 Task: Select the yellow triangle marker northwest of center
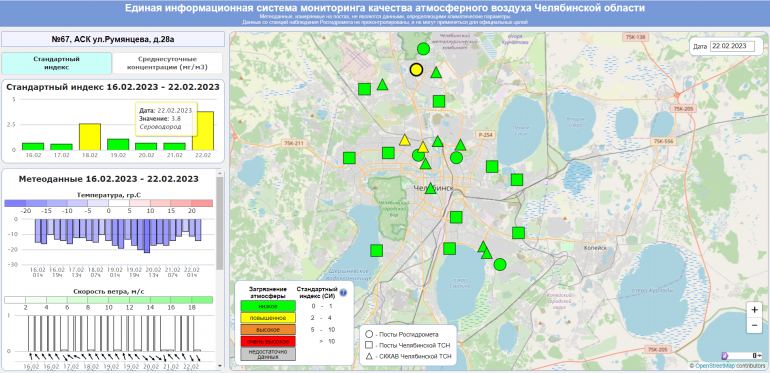(405, 140)
